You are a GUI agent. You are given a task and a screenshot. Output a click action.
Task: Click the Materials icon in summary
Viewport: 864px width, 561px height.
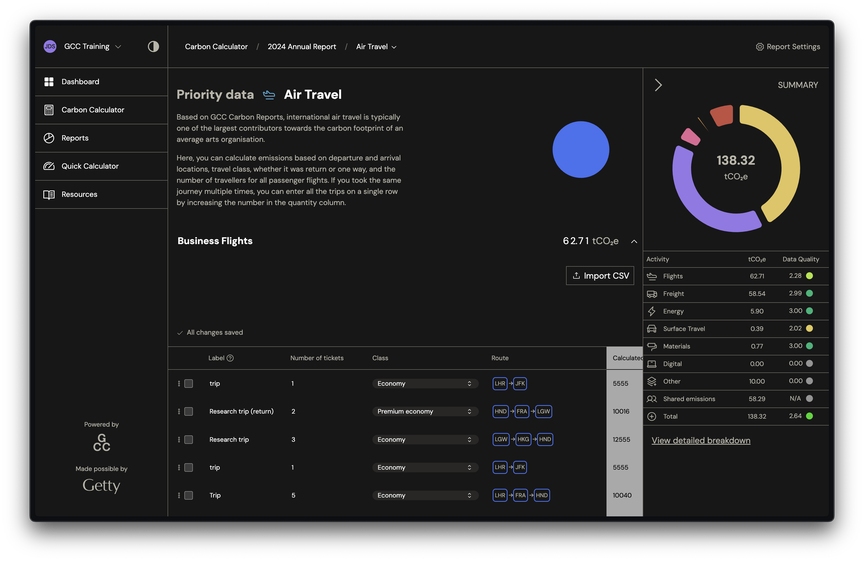click(x=652, y=347)
